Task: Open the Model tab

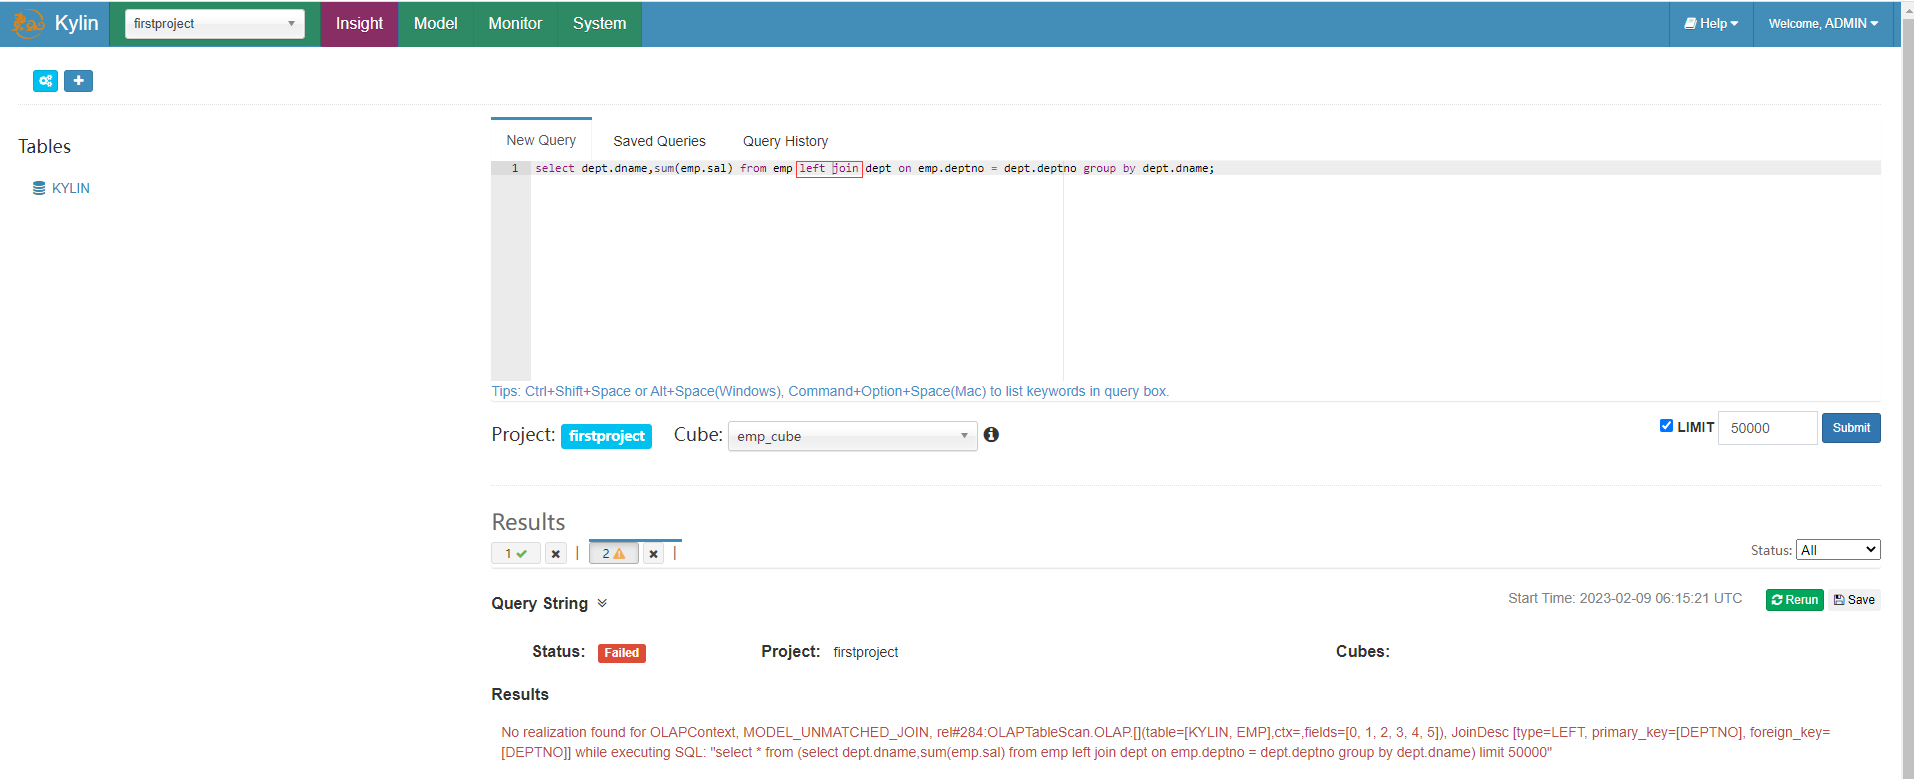Action: coord(435,23)
